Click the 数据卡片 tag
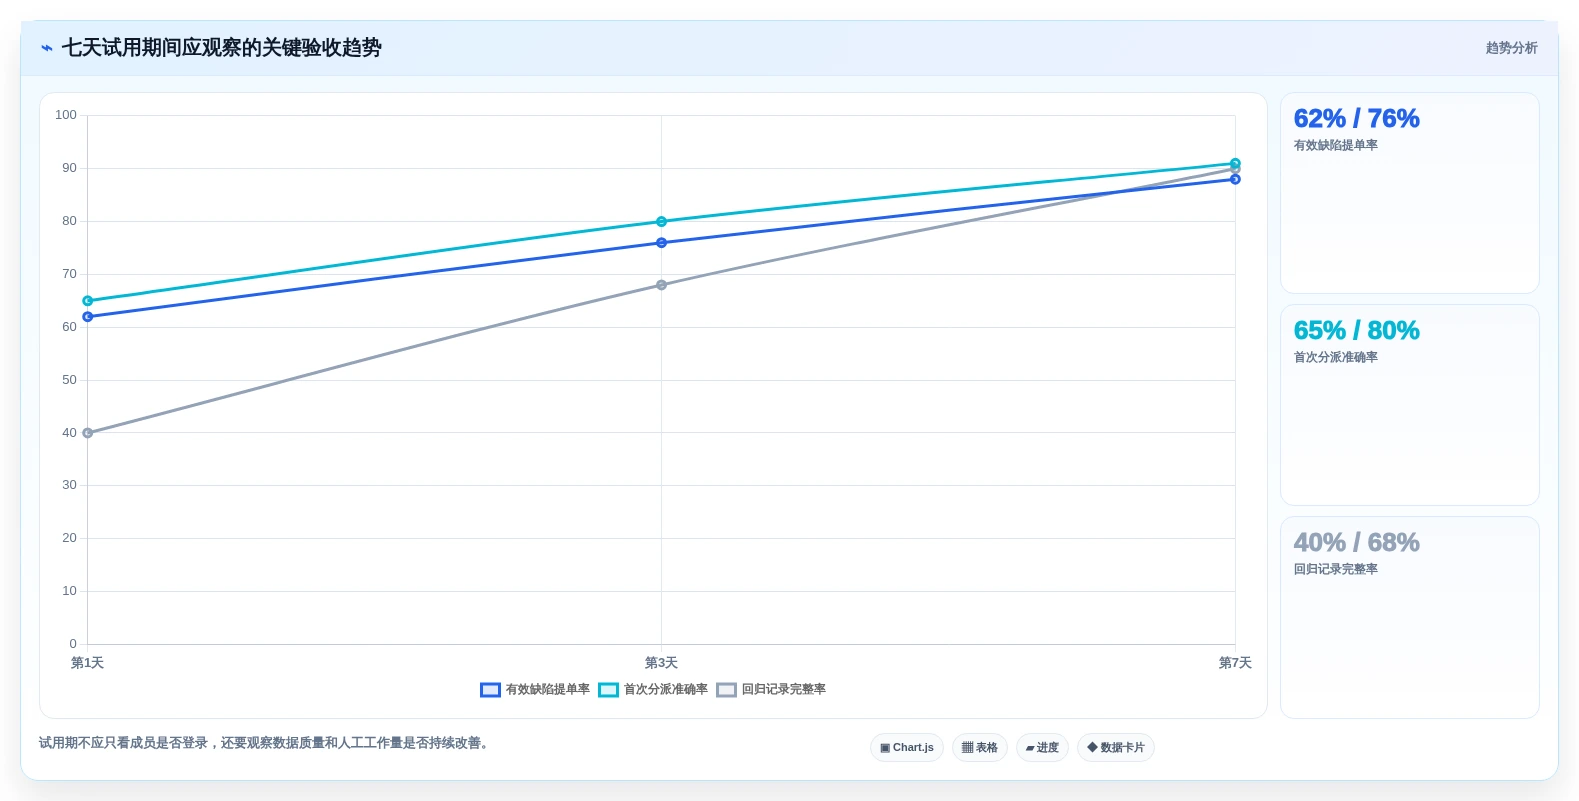Viewport: 1579px width, 801px height. pos(1116,748)
